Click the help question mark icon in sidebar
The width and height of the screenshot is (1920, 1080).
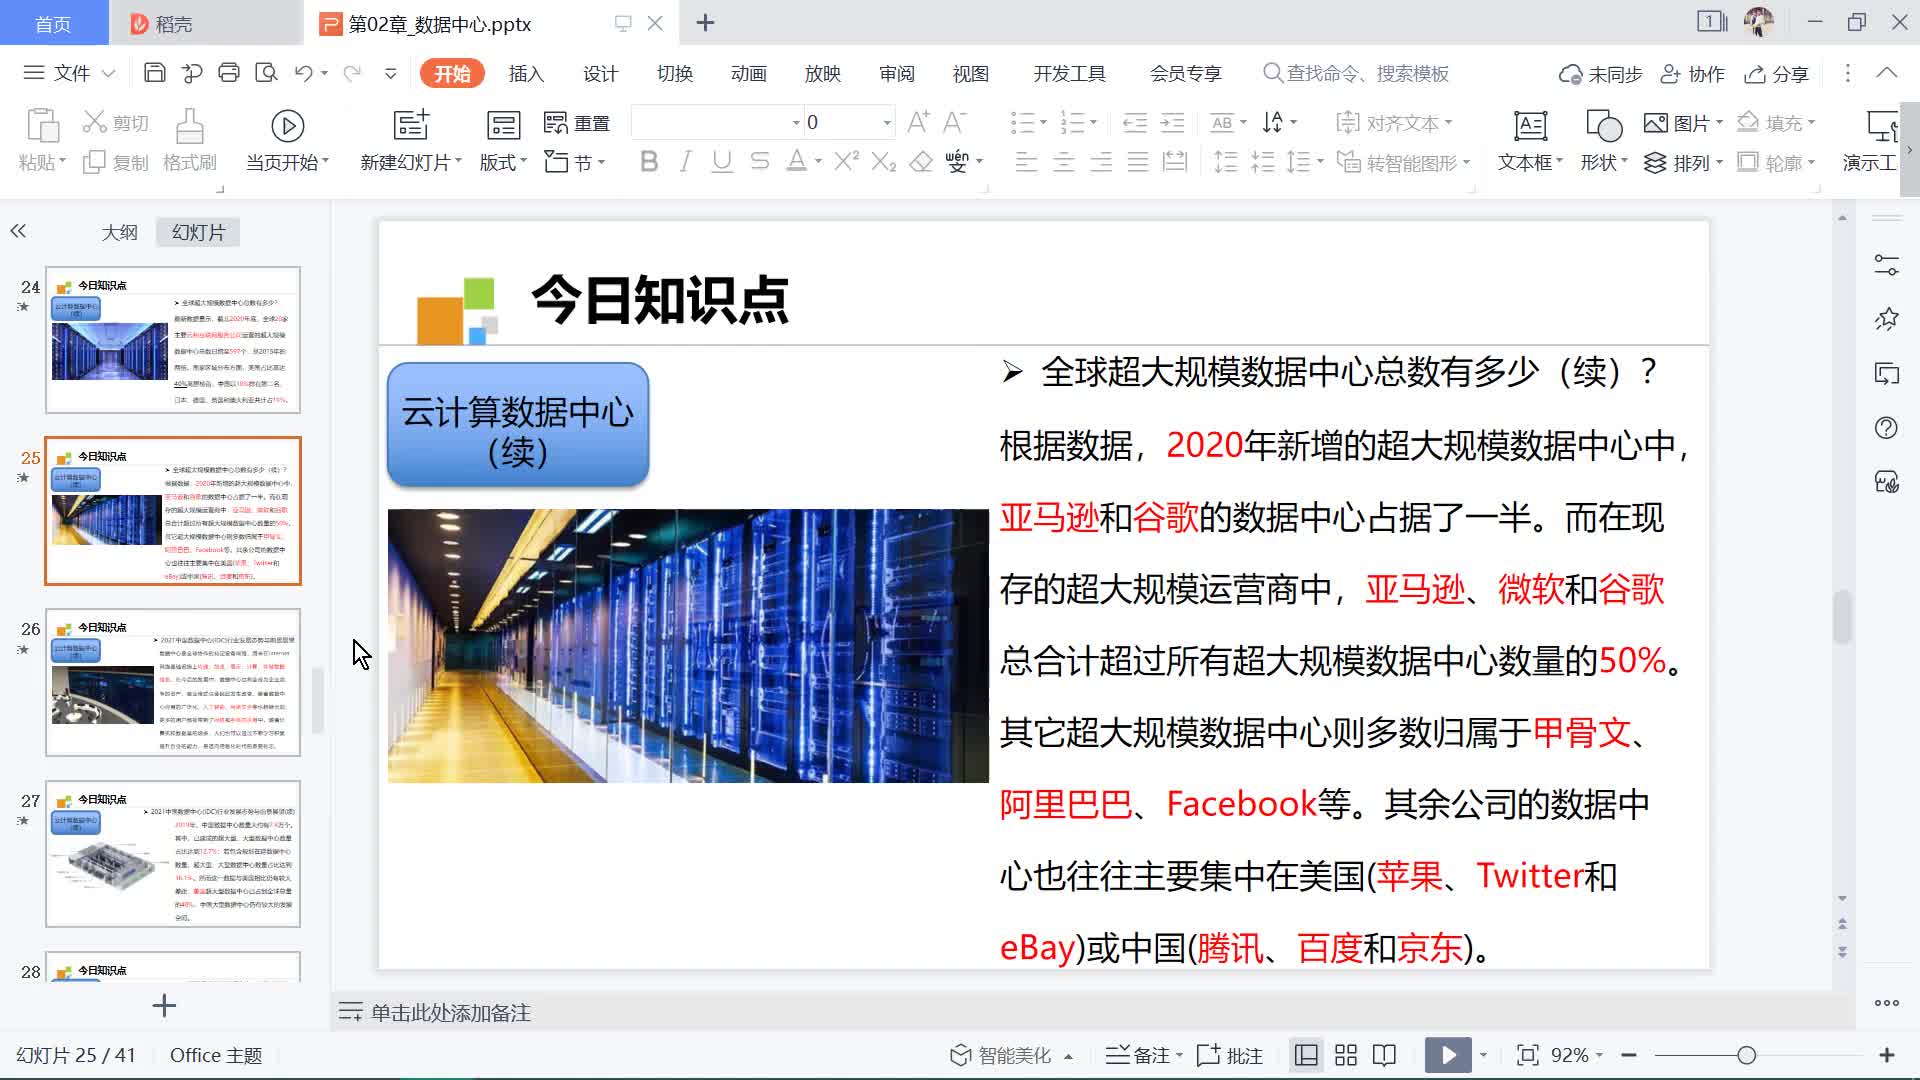(1886, 428)
